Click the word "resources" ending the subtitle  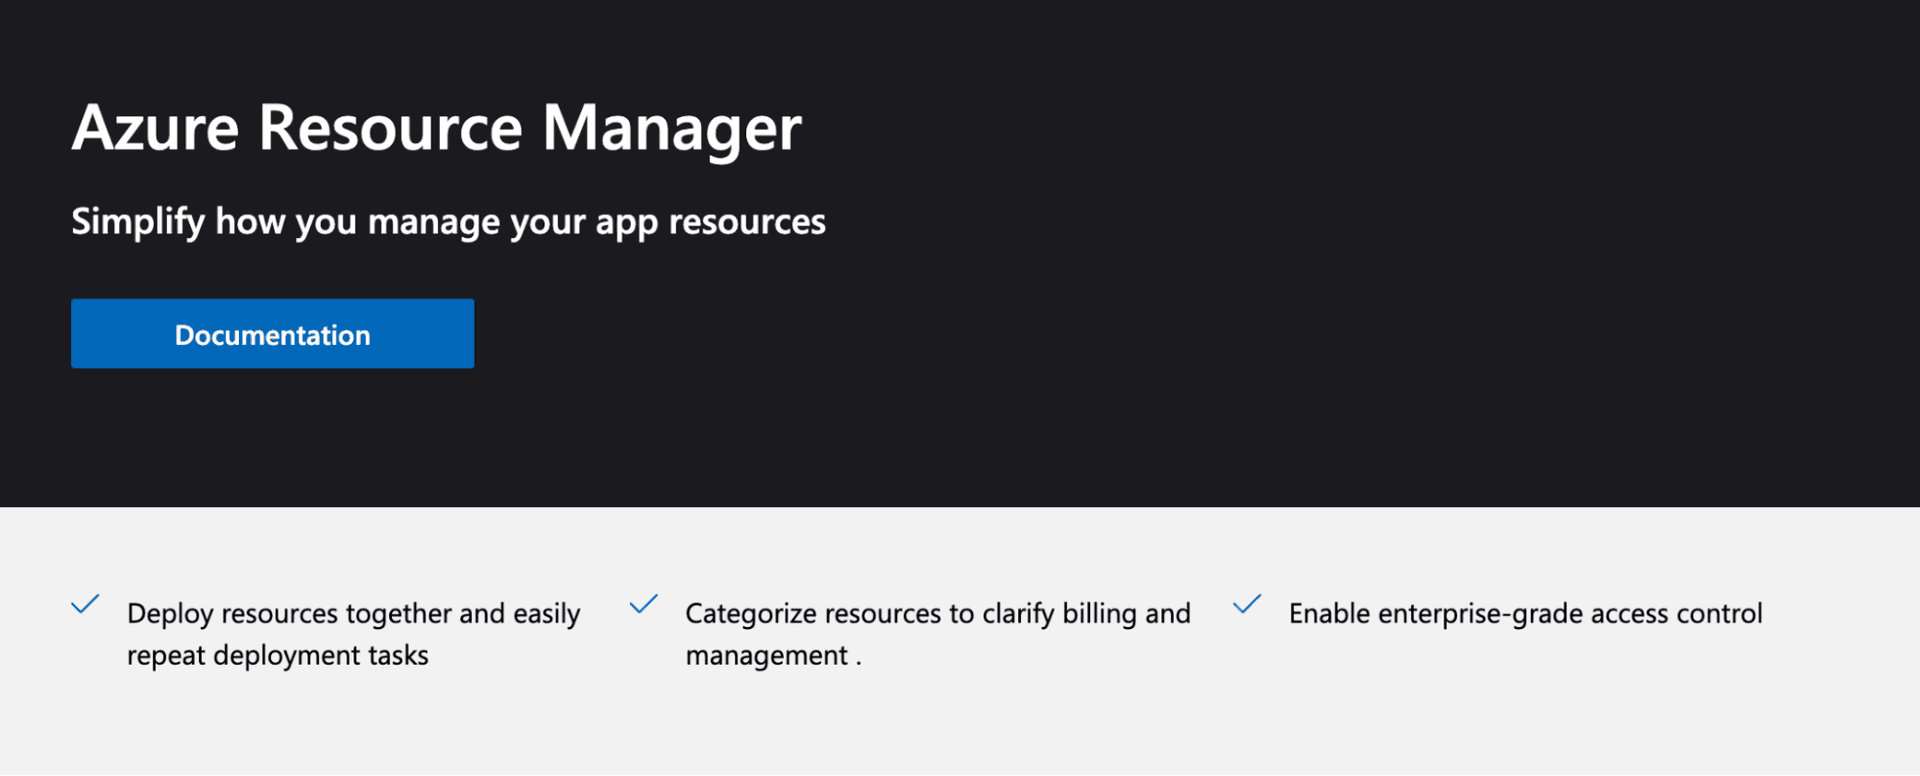click(746, 221)
